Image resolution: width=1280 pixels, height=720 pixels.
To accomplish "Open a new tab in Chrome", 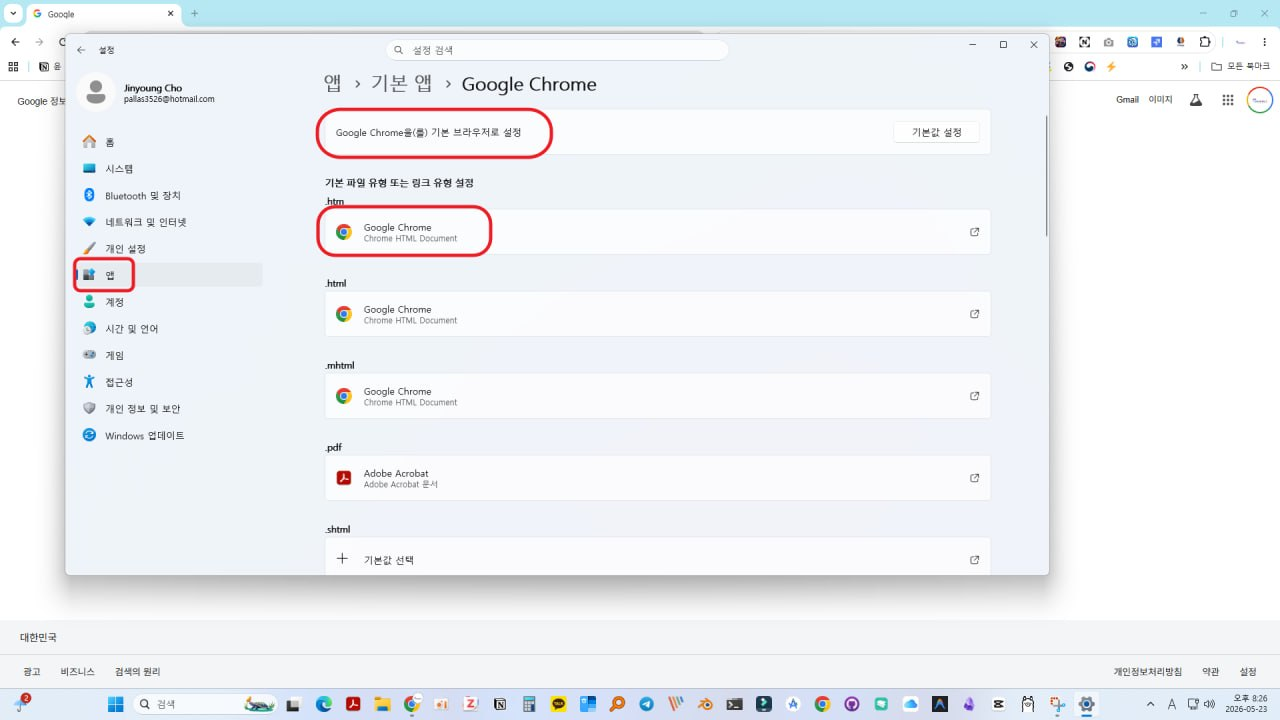I will 194,14.
